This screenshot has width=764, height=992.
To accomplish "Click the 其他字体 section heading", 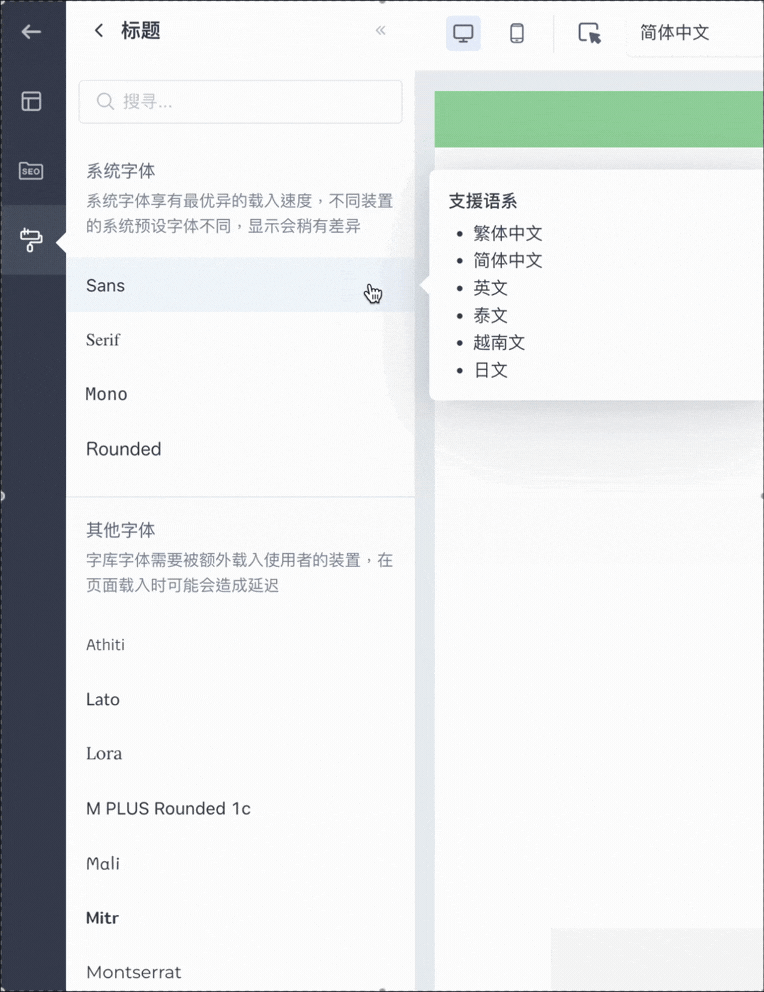I will (x=121, y=530).
